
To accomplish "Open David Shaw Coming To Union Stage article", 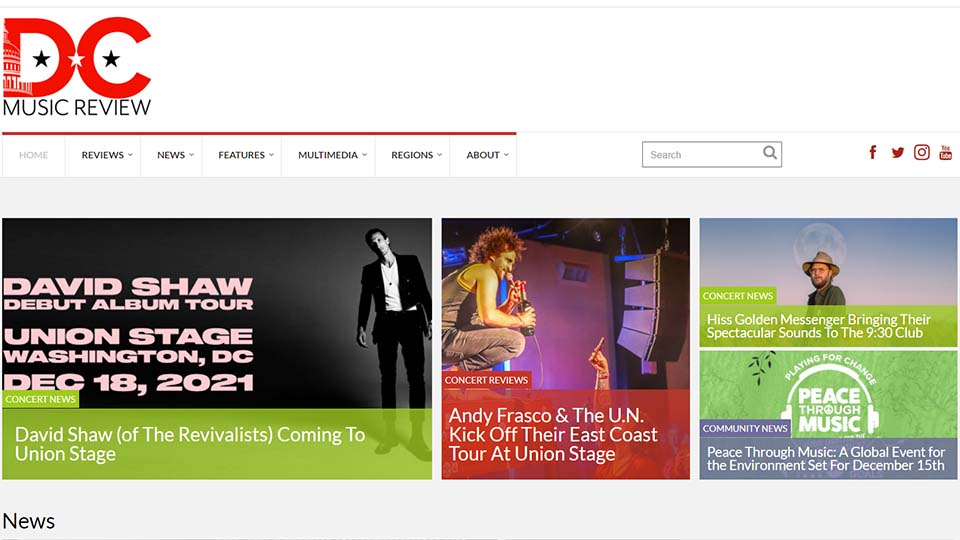I will [190, 444].
